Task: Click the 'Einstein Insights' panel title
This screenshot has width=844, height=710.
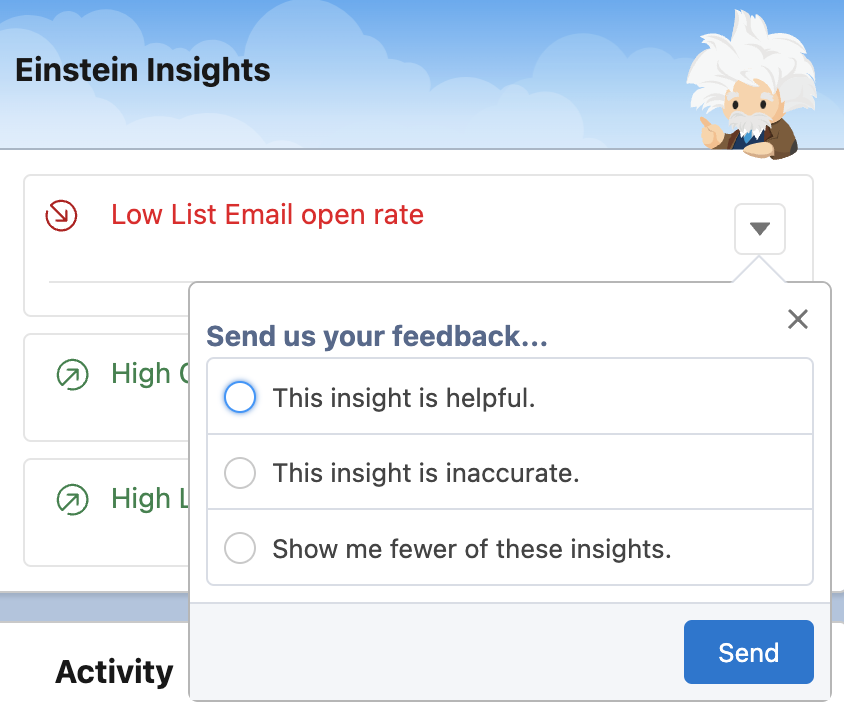Action: click(143, 71)
